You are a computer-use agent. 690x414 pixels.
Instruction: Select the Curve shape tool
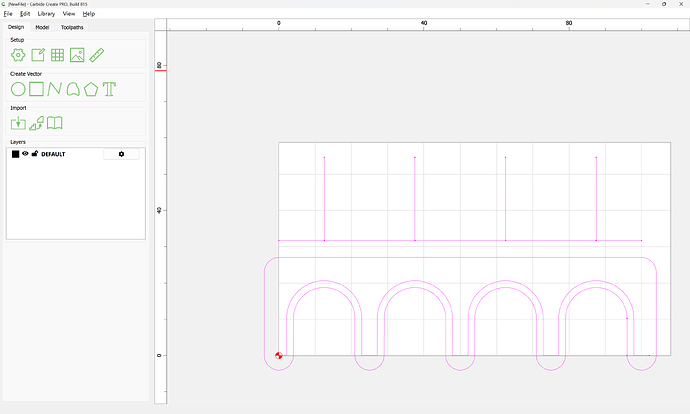(73, 89)
